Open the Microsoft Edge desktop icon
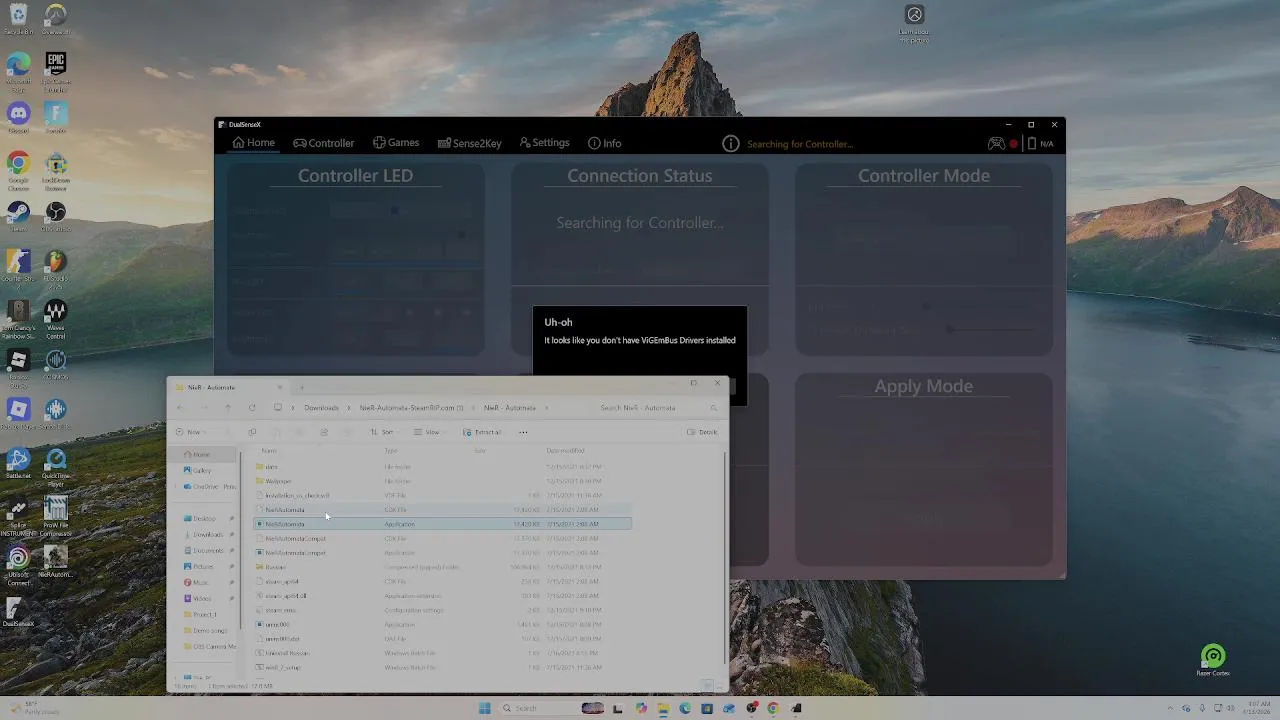Image resolution: width=1280 pixels, height=720 pixels. [x=18, y=71]
